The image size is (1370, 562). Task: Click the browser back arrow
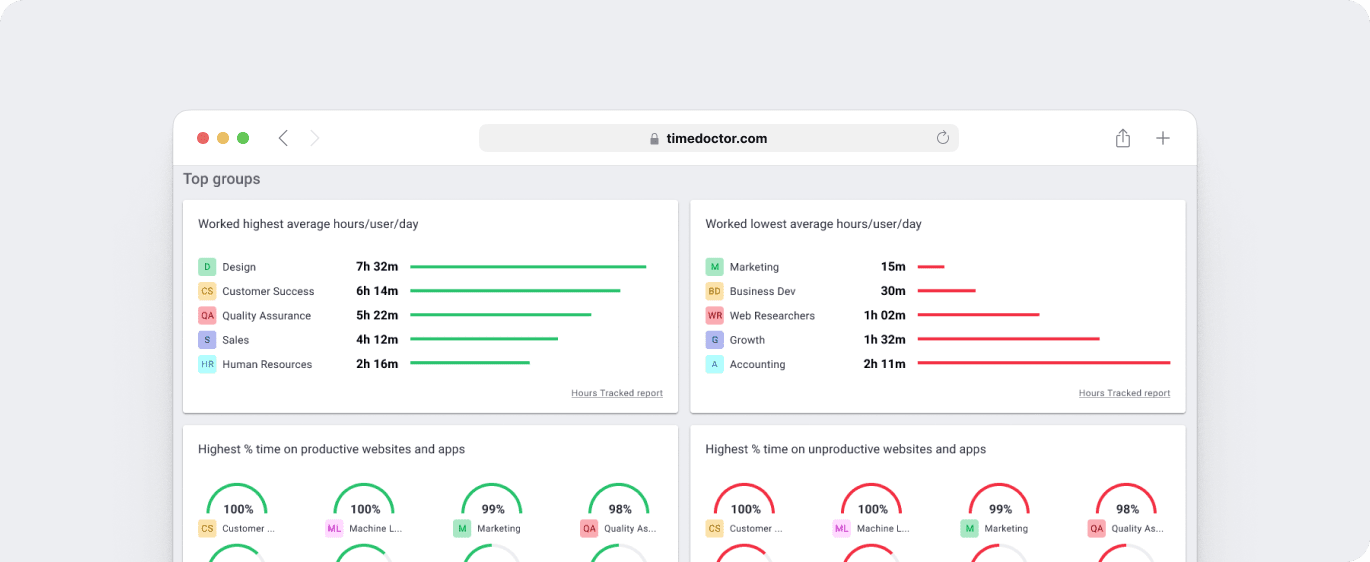[283, 139]
